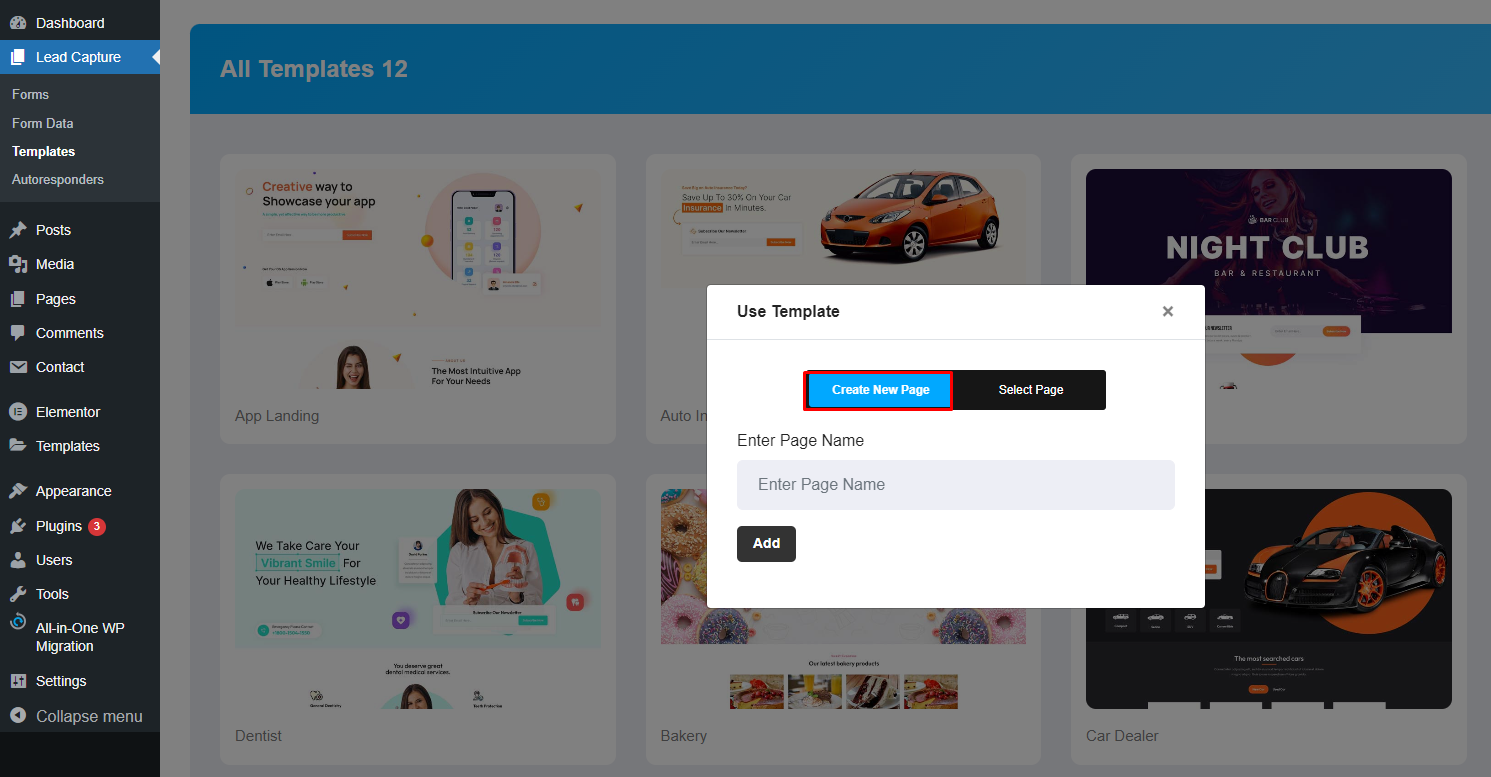Click the Contact envelope icon

(18, 367)
